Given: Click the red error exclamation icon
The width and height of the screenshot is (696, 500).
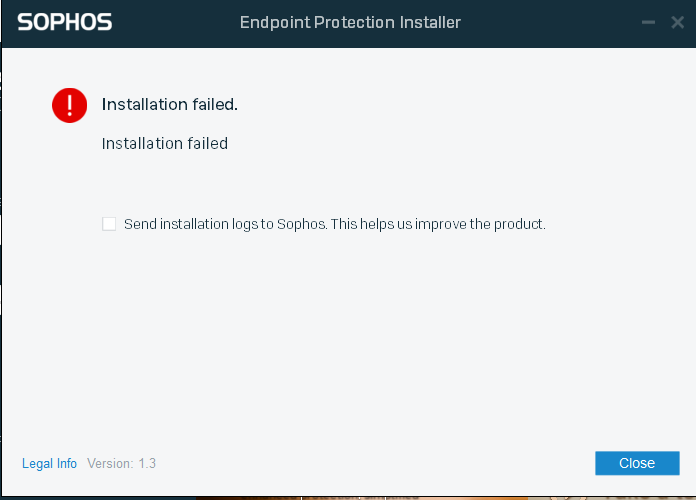Looking at the screenshot, I should [70, 105].
